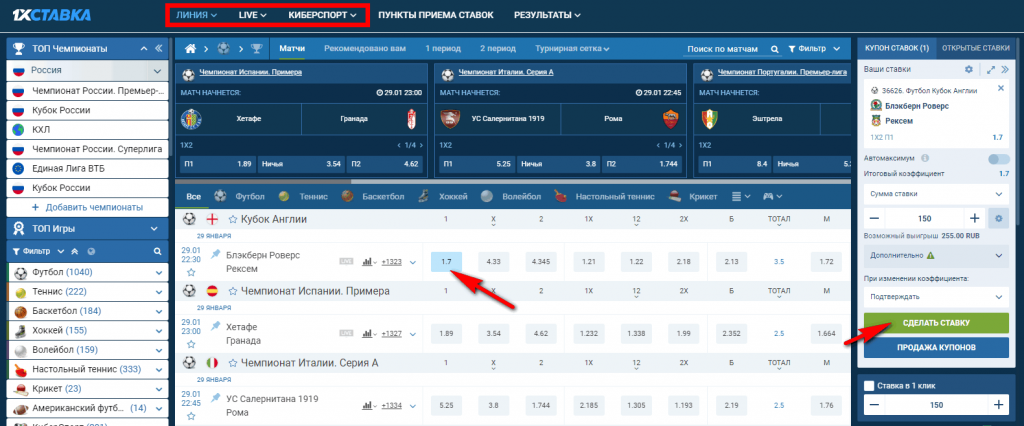This screenshot has width=1024, height=426.
Task: Click the ПРОДАЖА КУПОНОВ button
Action: pyautogui.click(x=936, y=347)
